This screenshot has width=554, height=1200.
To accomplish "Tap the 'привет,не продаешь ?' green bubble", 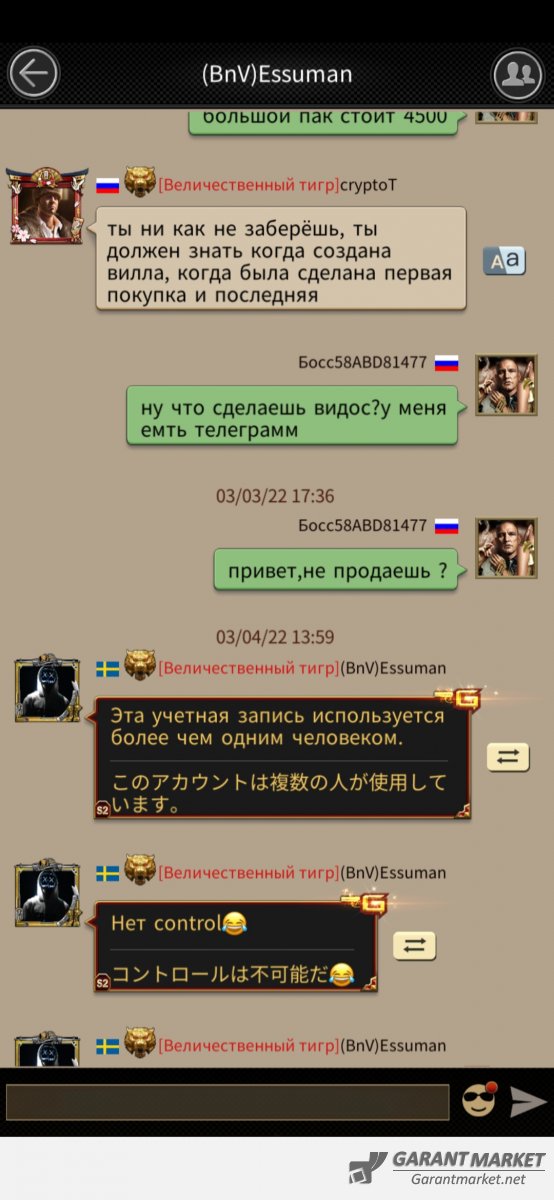I will [336, 569].
